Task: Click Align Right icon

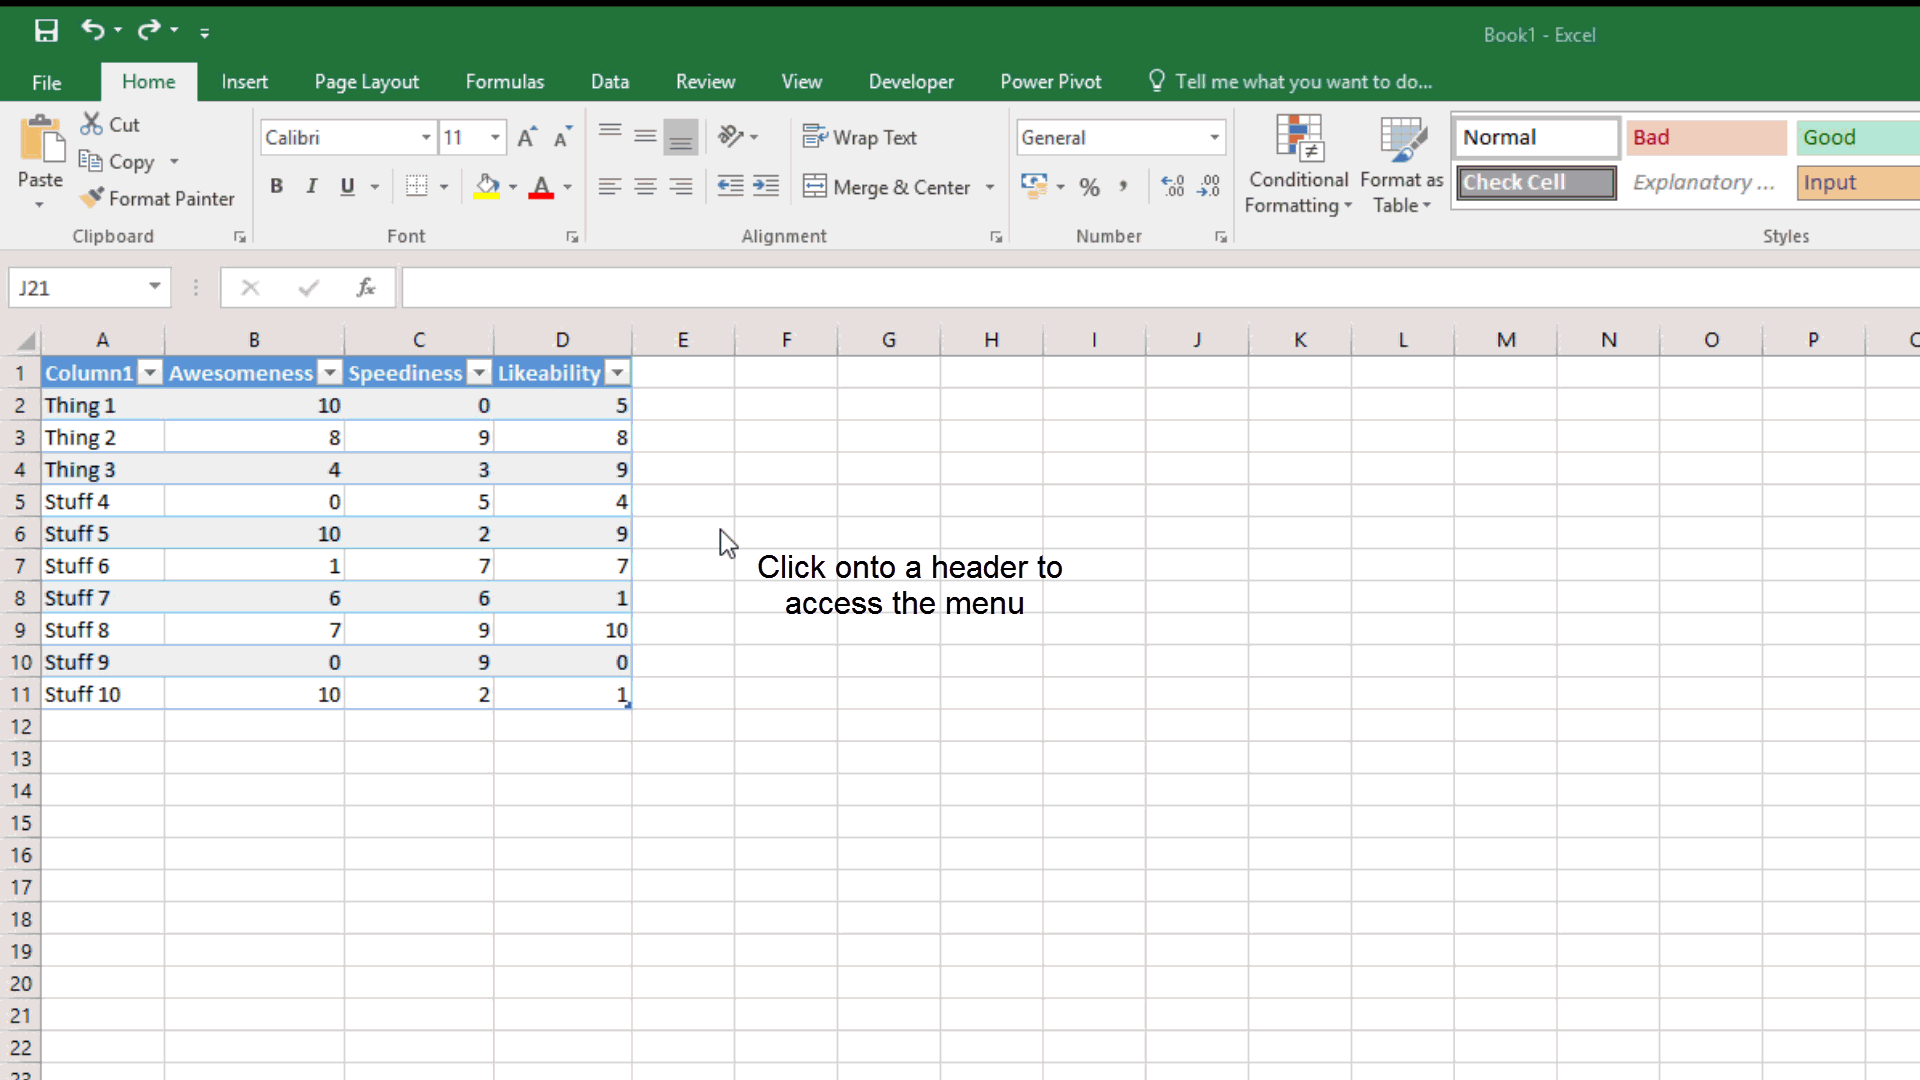Action: [681, 186]
